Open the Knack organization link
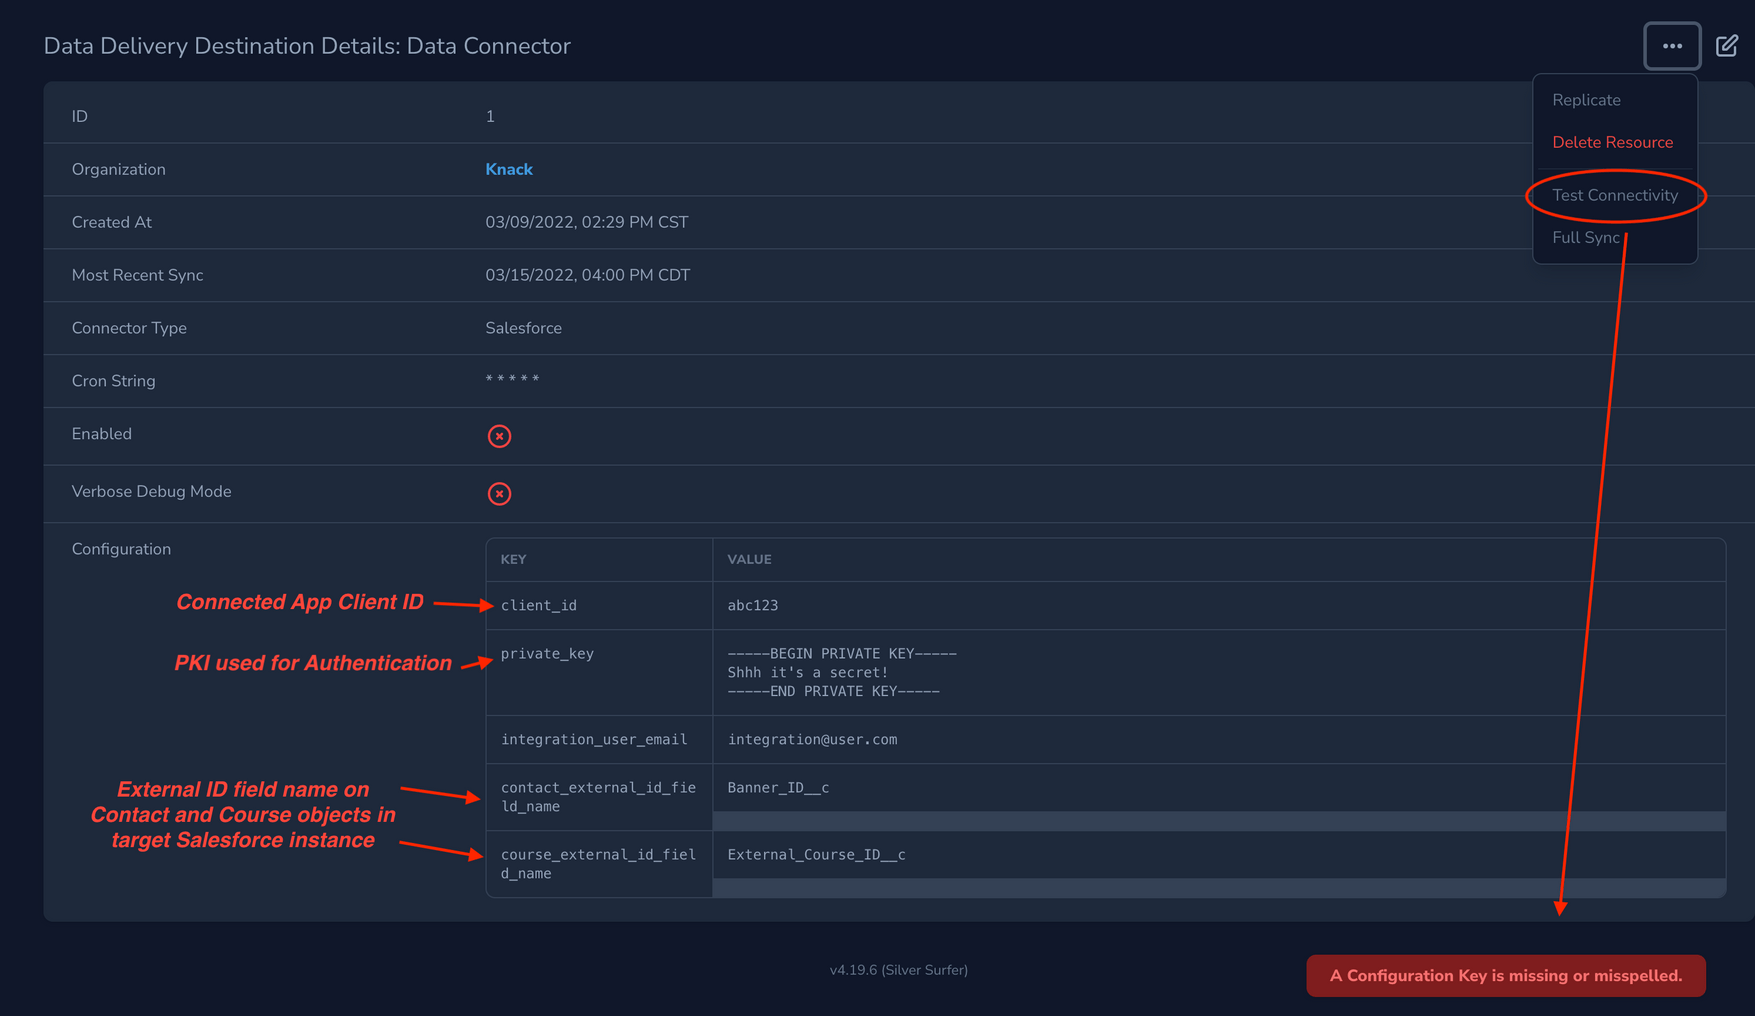The width and height of the screenshot is (1755, 1016). (508, 169)
